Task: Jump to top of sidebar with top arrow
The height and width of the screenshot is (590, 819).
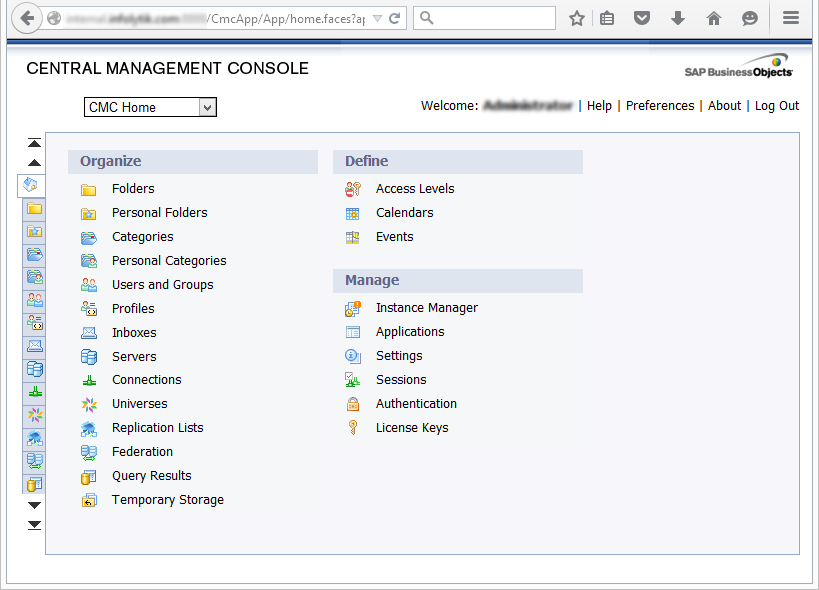Action: tap(34, 143)
